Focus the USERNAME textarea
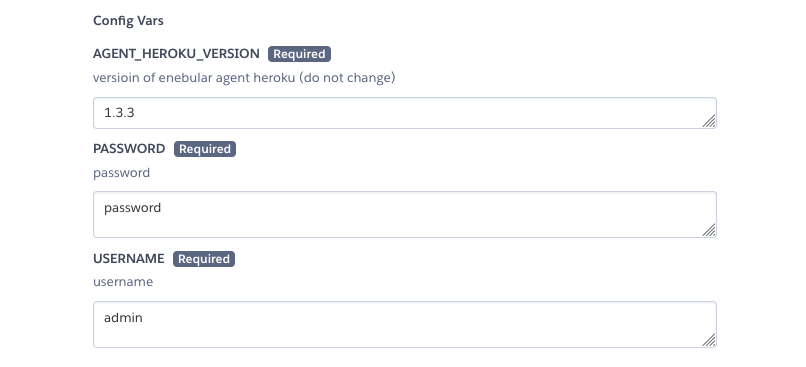This screenshot has width=806, height=367. [405, 324]
